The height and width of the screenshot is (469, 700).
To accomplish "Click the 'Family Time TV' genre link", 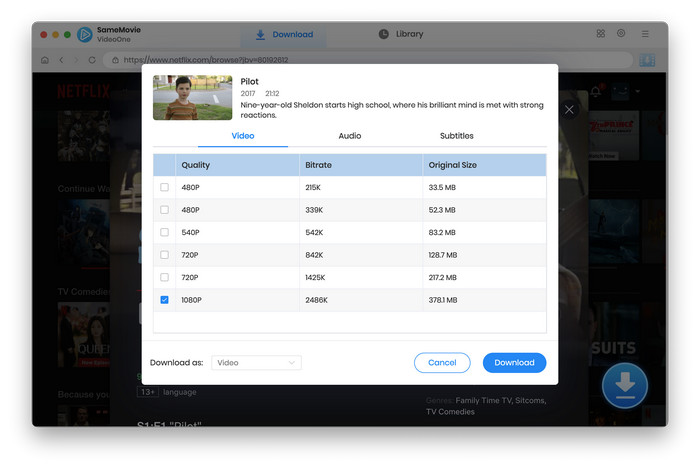I will click(x=484, y=400).
